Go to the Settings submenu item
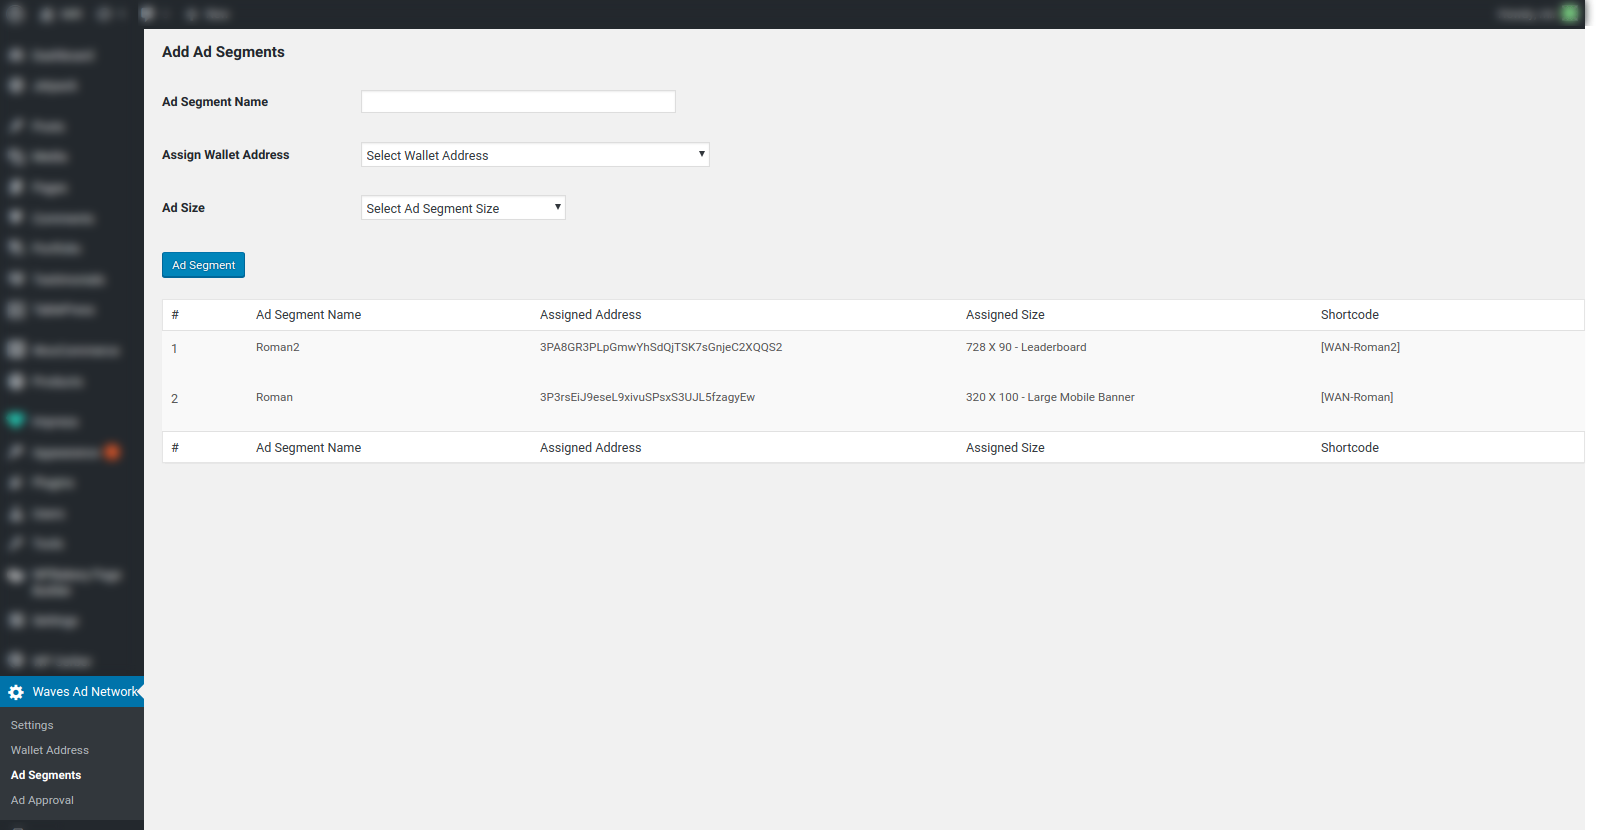Viewport: 1600px width, 830px height. [x=32, y=725]
